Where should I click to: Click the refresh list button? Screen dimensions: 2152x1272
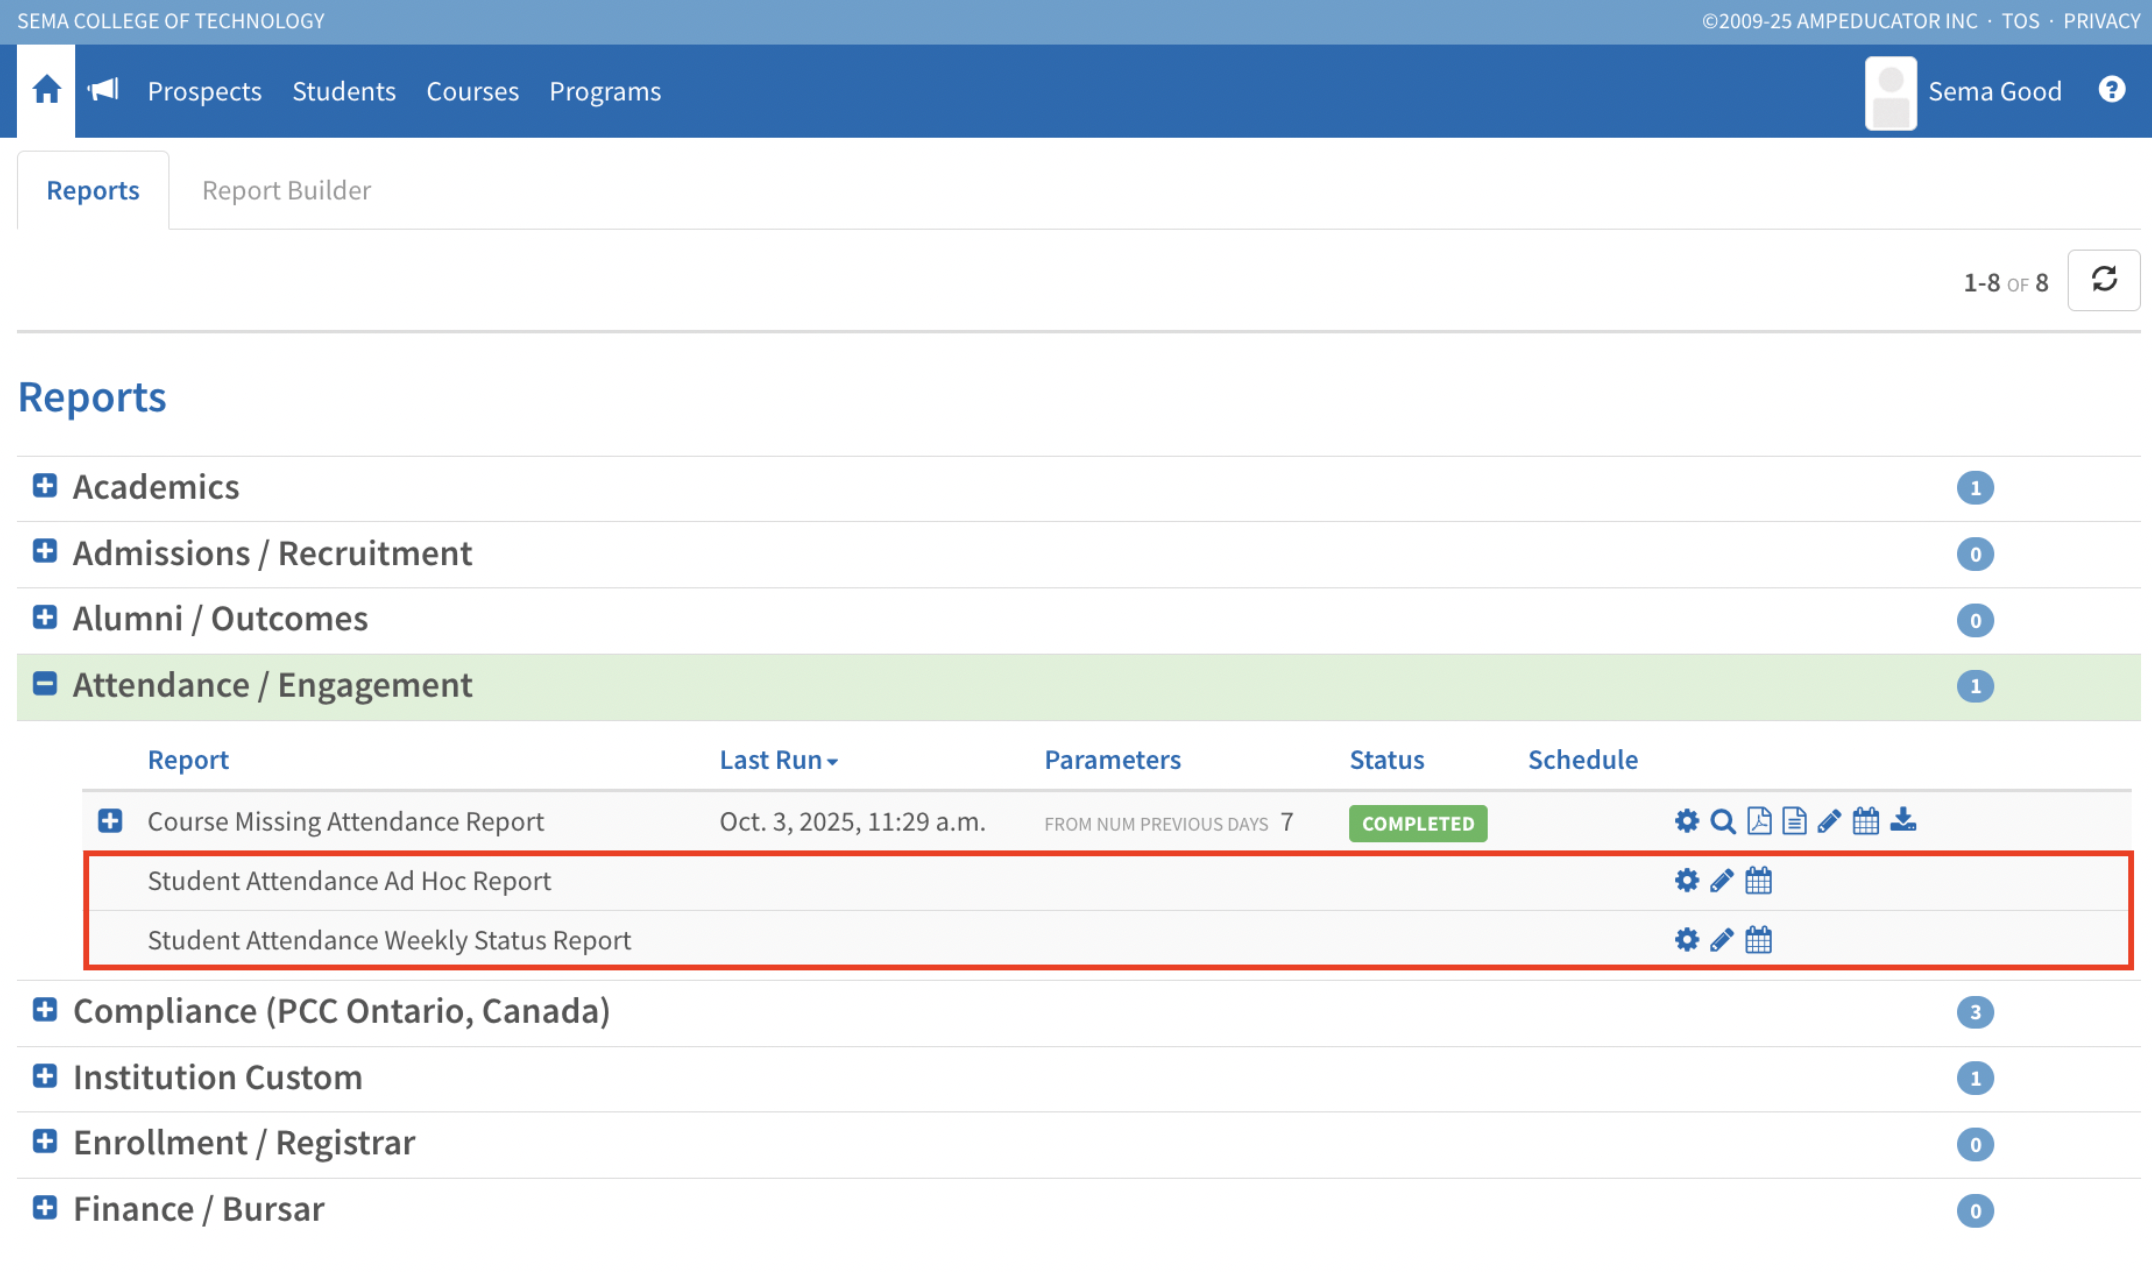pos(2103,280)
